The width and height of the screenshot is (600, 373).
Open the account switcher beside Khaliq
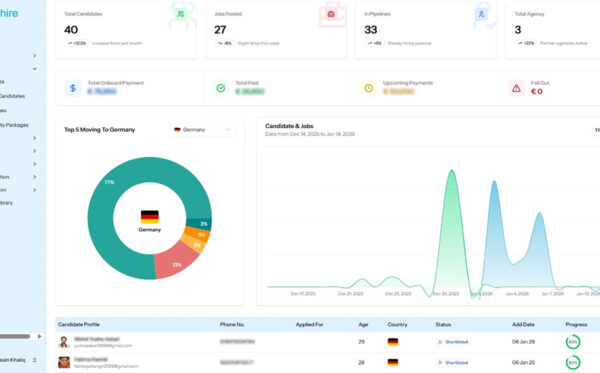[35, 360]
